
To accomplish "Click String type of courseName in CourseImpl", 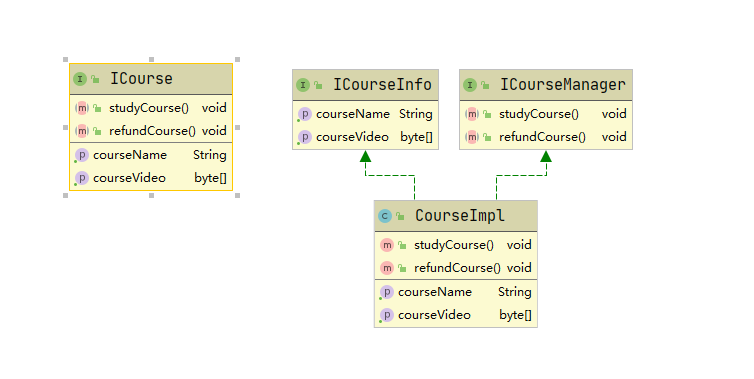I will click(515, 292).
